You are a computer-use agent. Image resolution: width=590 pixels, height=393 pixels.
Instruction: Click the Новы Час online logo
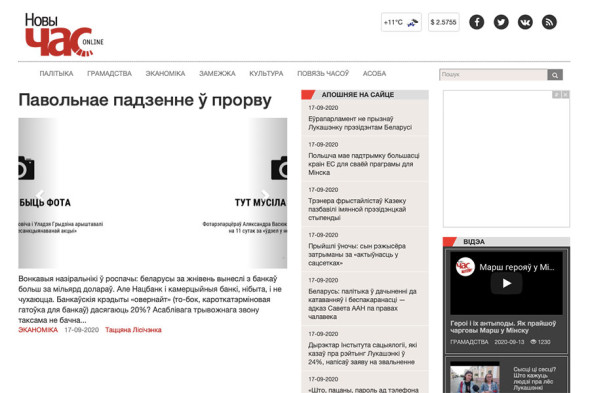tap(64, 35)
